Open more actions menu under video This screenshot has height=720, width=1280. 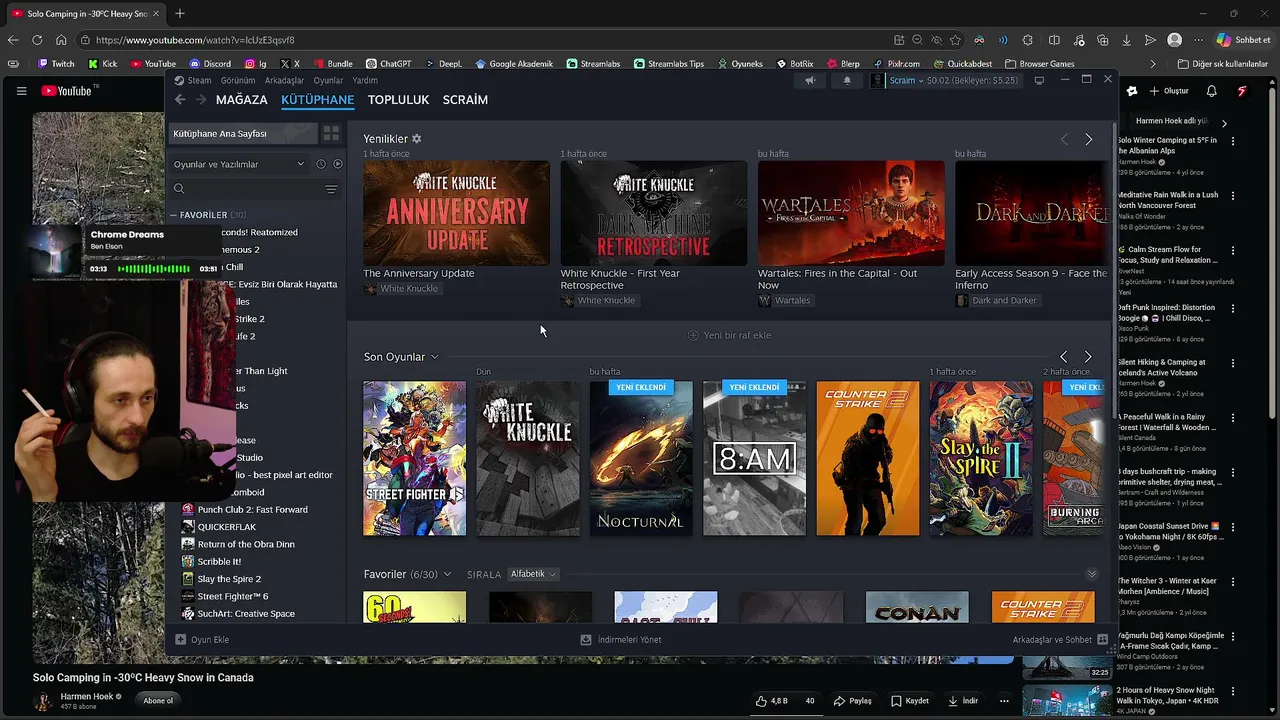pyautogui.click(x=1004, y=701)
